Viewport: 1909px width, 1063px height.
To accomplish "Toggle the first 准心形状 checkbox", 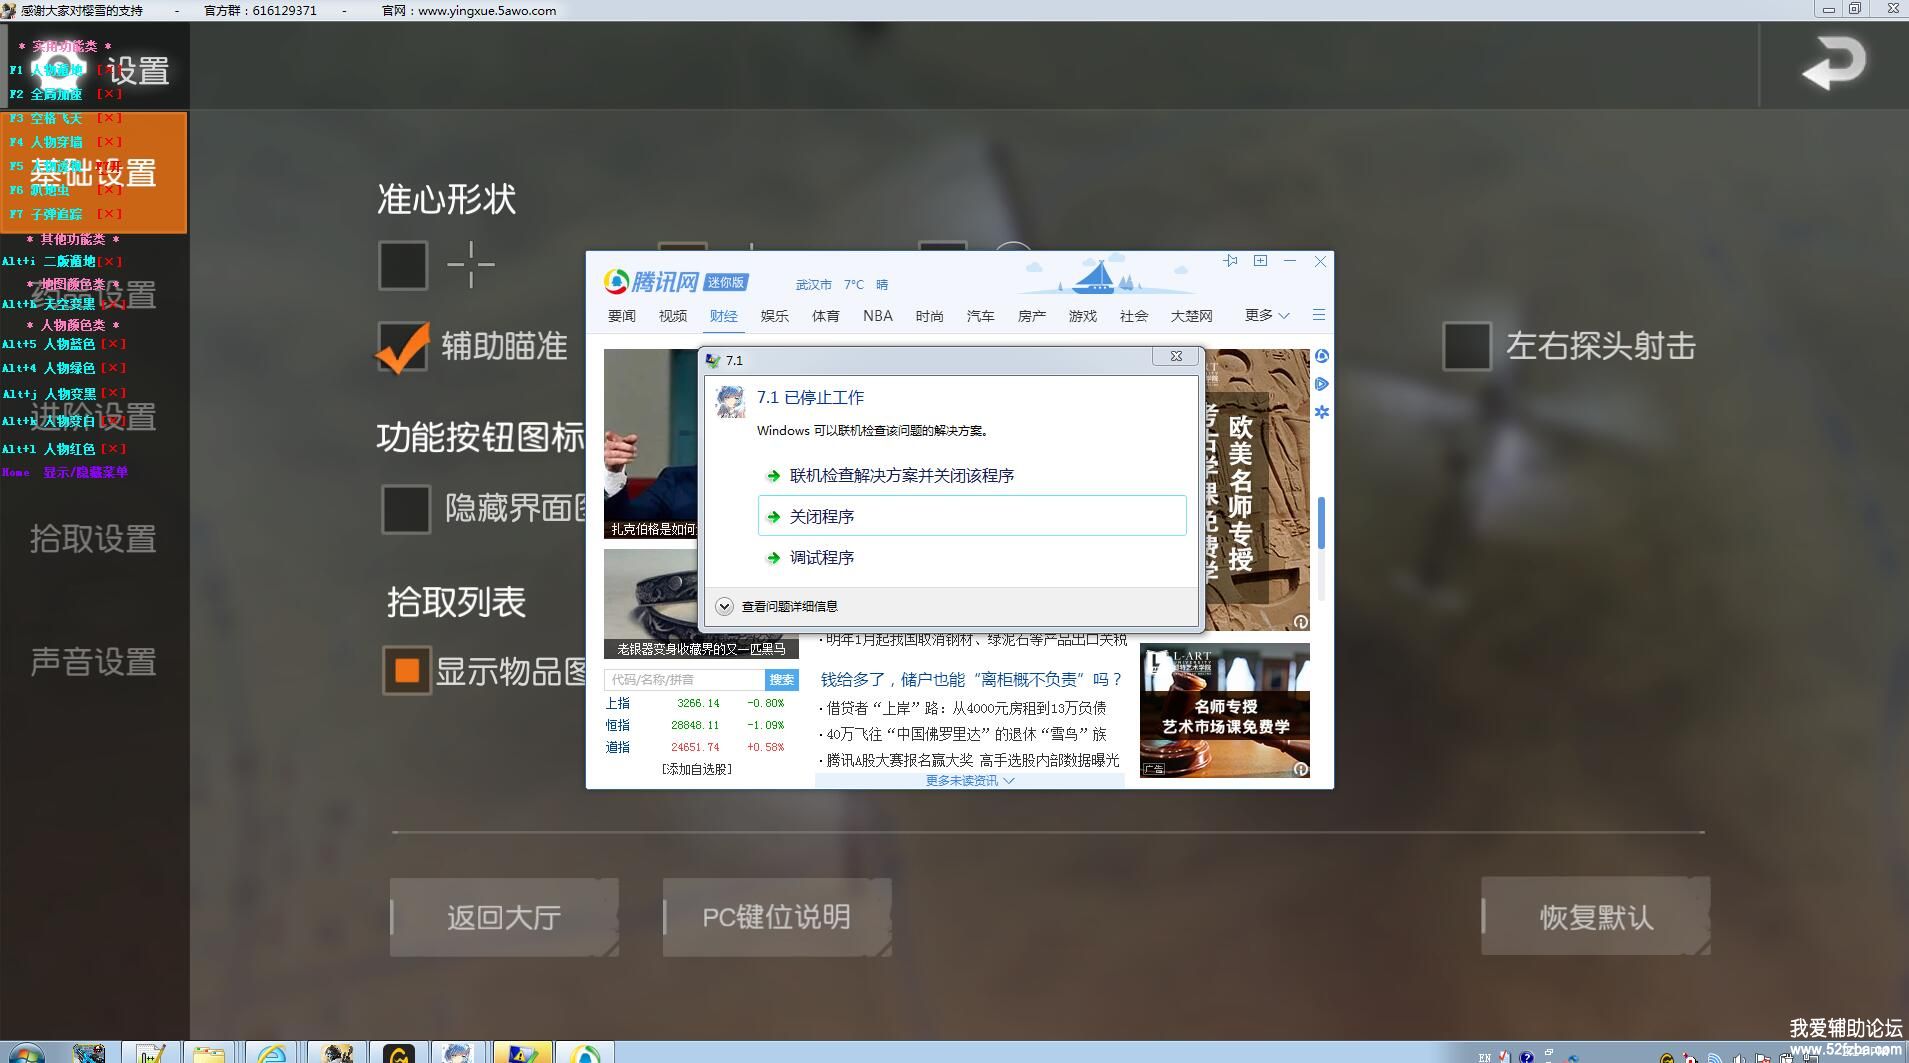I will [403, 265].
